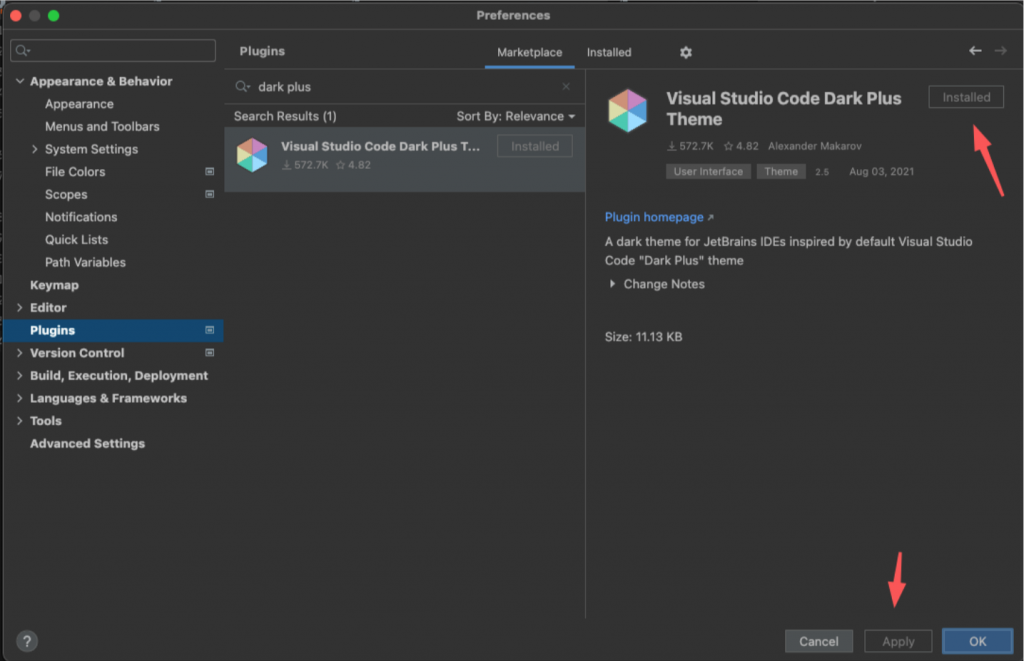The image size is (1024, 661).
Task: Navigate back with the left arrow
Action: pos(975,51)
